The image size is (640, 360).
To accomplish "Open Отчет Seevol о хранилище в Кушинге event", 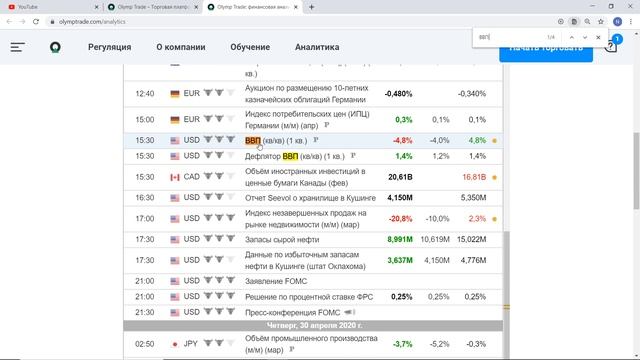I will pos(310,198).
